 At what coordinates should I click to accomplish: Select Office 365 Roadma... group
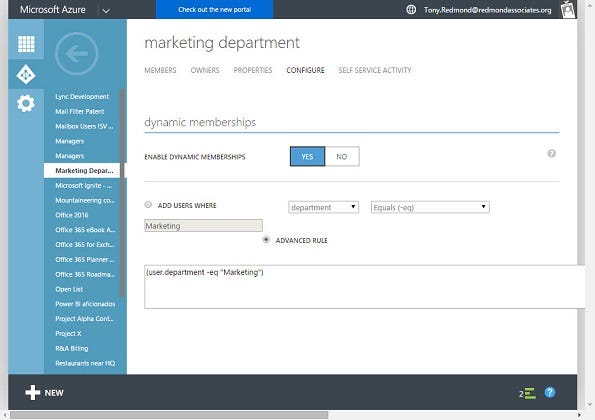coord(85,274)
